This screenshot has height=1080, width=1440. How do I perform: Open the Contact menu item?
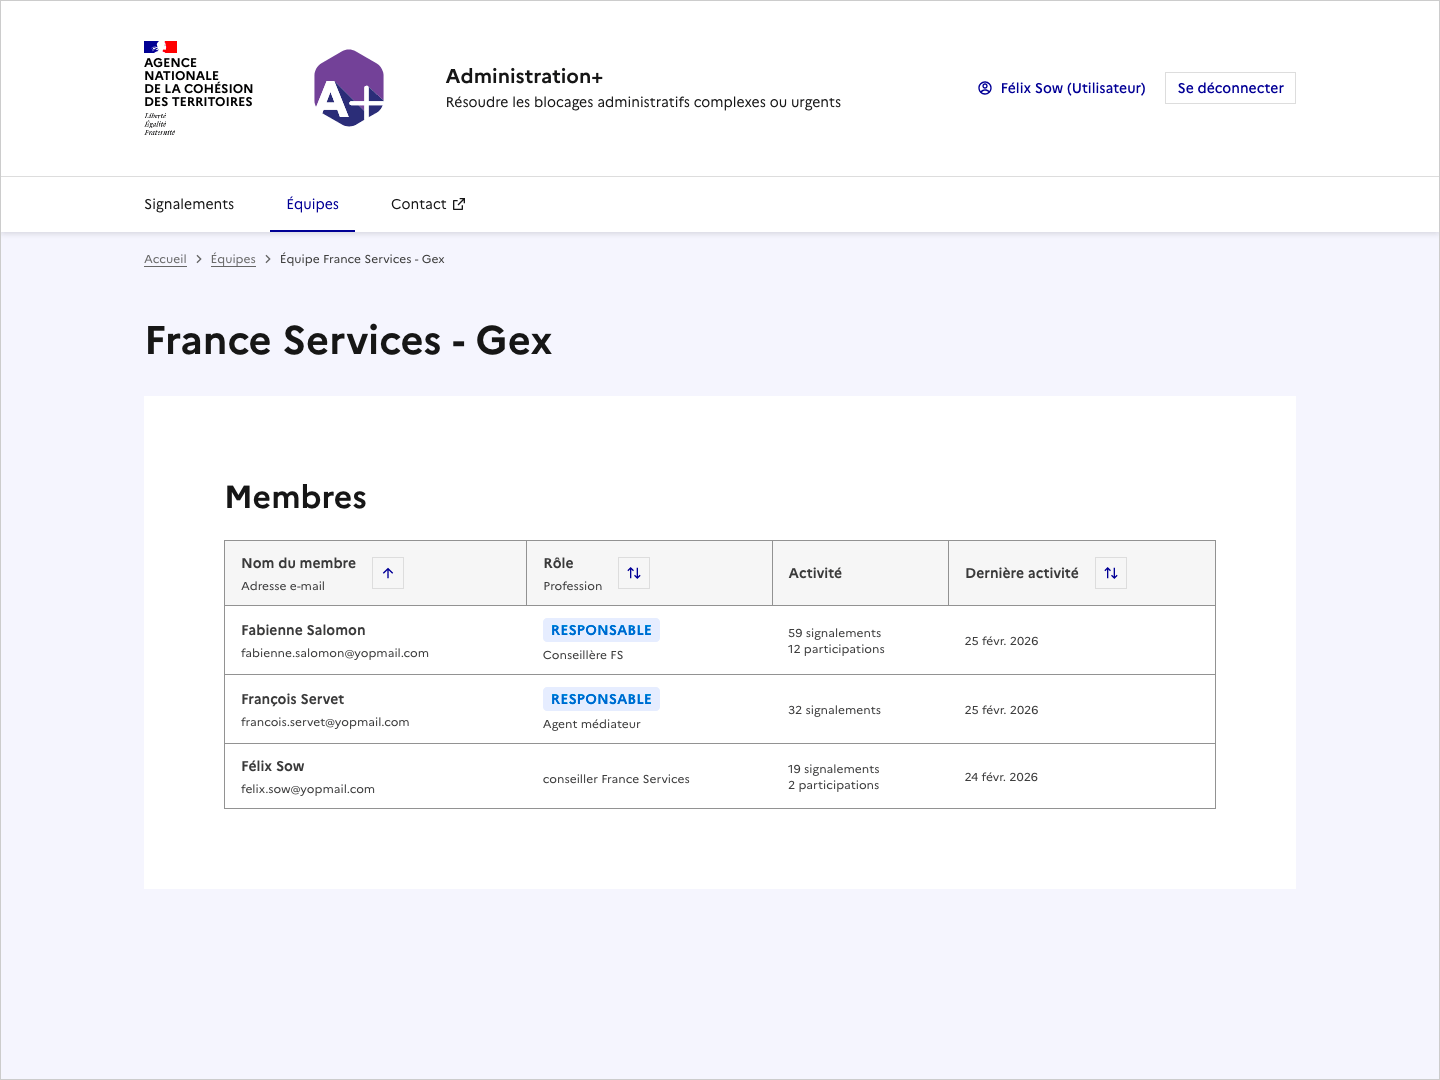coord(419,204)
